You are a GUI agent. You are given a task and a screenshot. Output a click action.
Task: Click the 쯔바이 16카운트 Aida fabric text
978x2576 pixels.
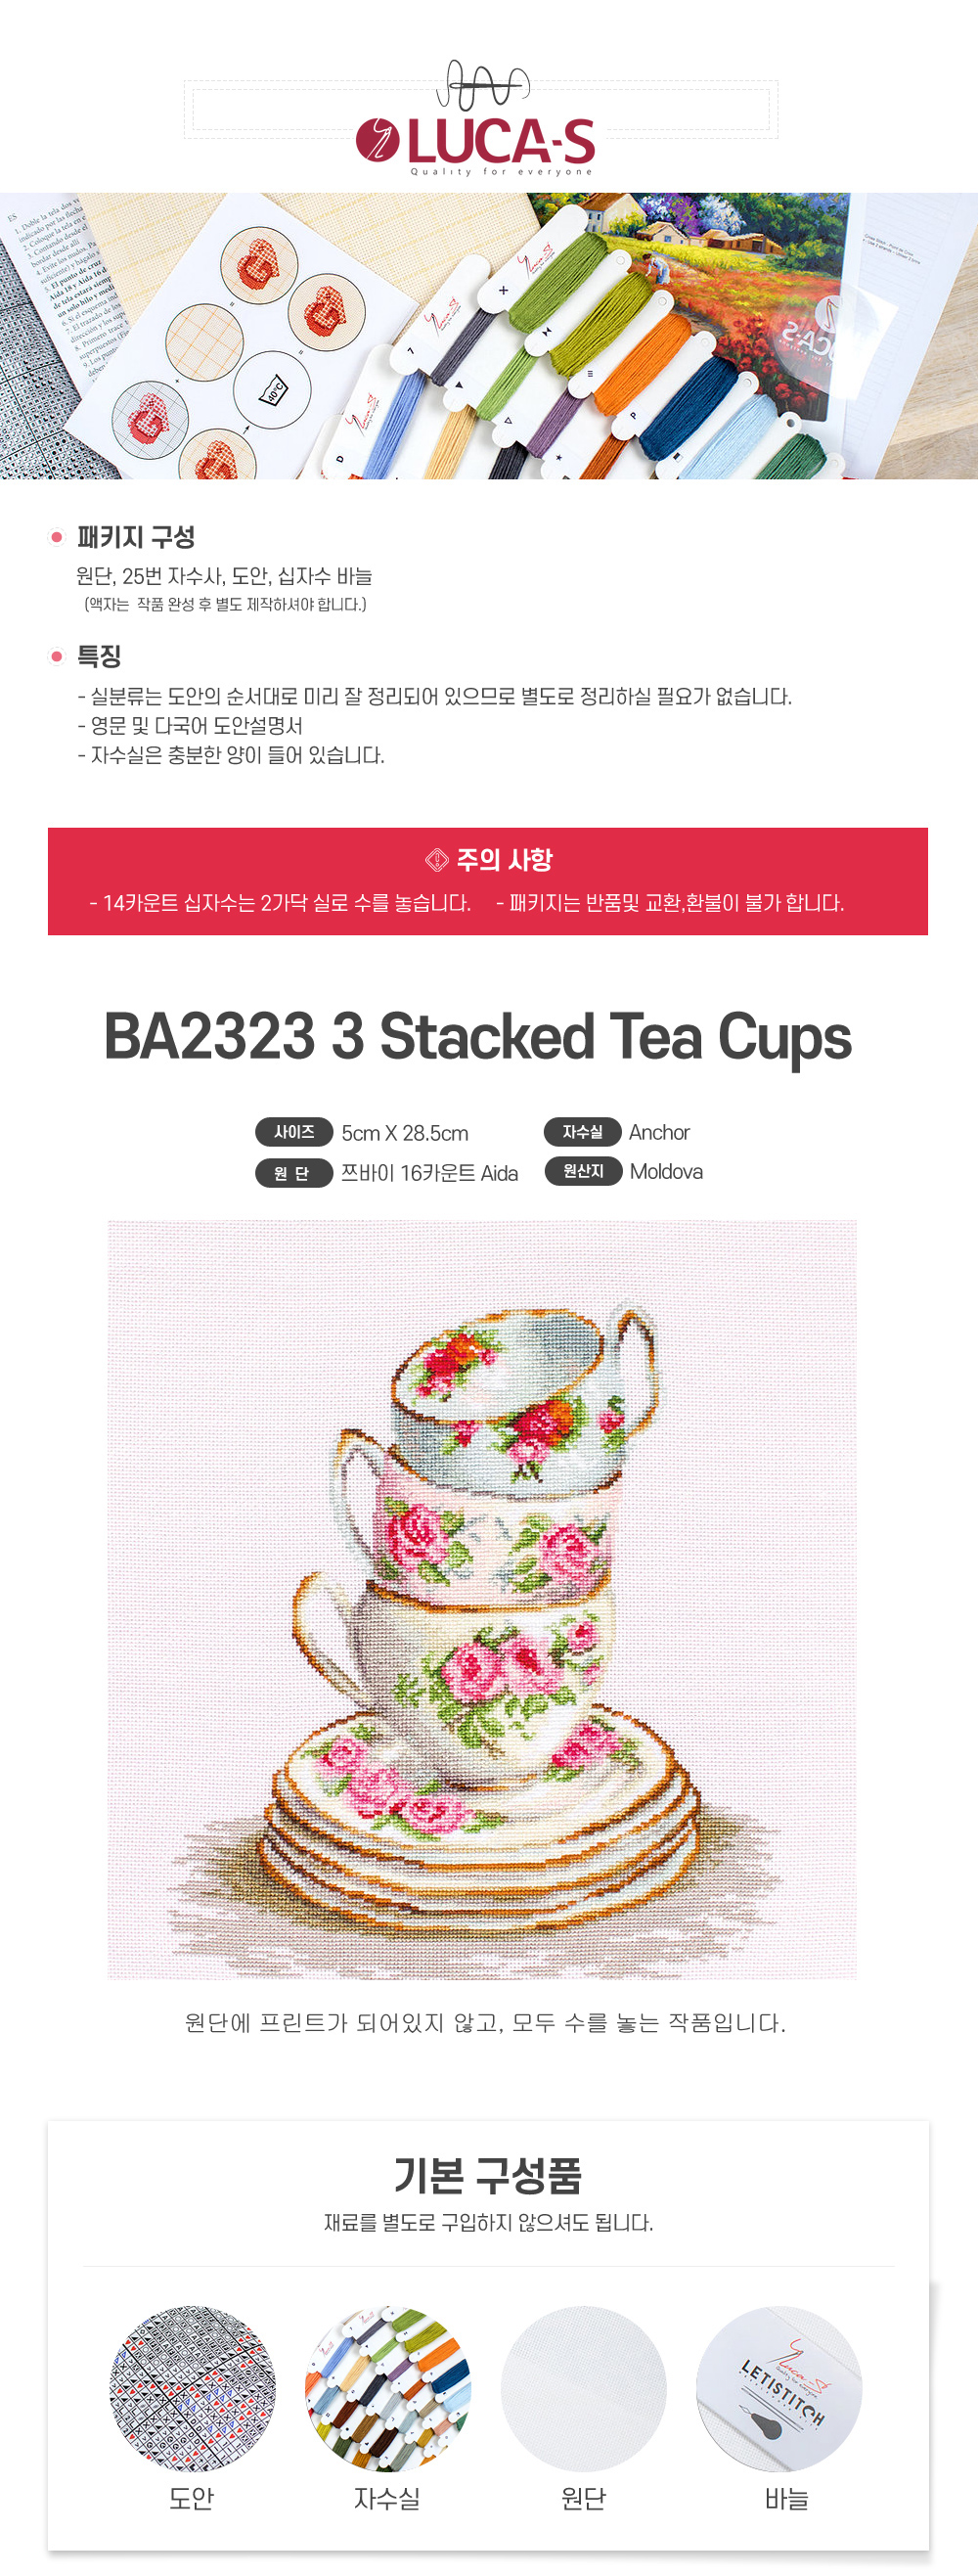[430, 1173]
